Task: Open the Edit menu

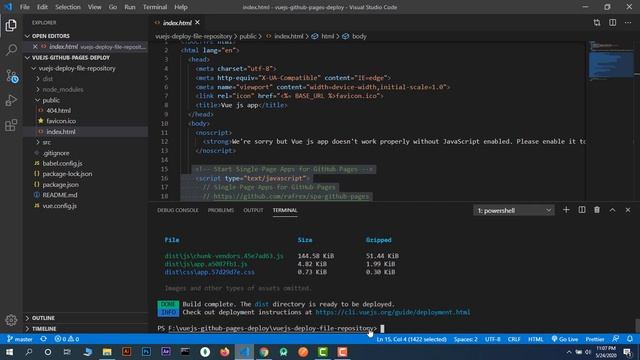Action: click(x=42, y=7)
